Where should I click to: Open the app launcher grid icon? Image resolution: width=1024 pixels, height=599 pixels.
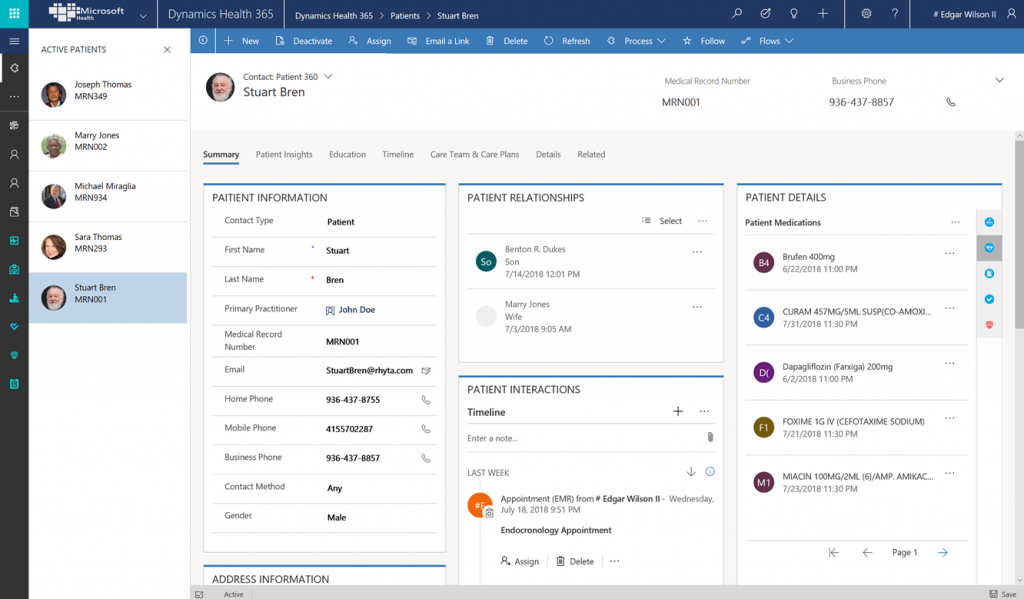[13, 14]
